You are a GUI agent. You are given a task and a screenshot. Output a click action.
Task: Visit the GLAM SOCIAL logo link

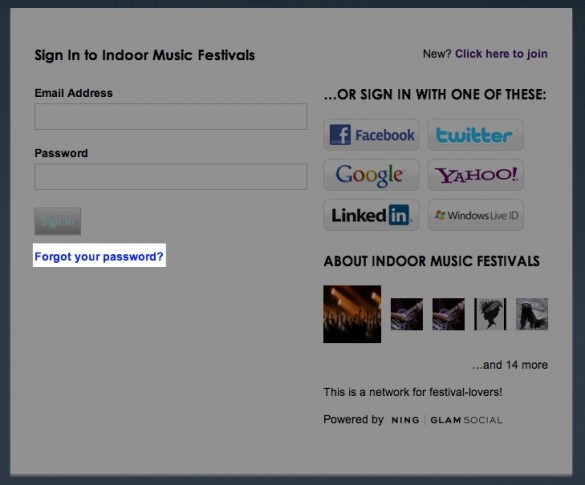click(x=466, y=420)
